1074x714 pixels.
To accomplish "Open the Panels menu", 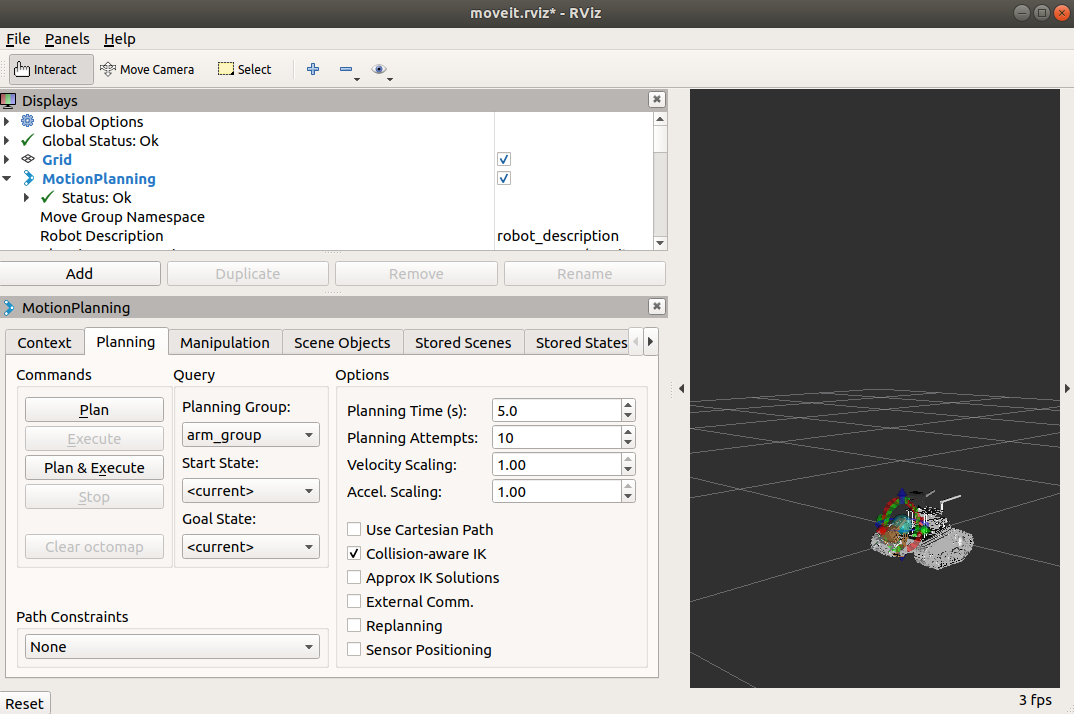I will click(67, 39).
